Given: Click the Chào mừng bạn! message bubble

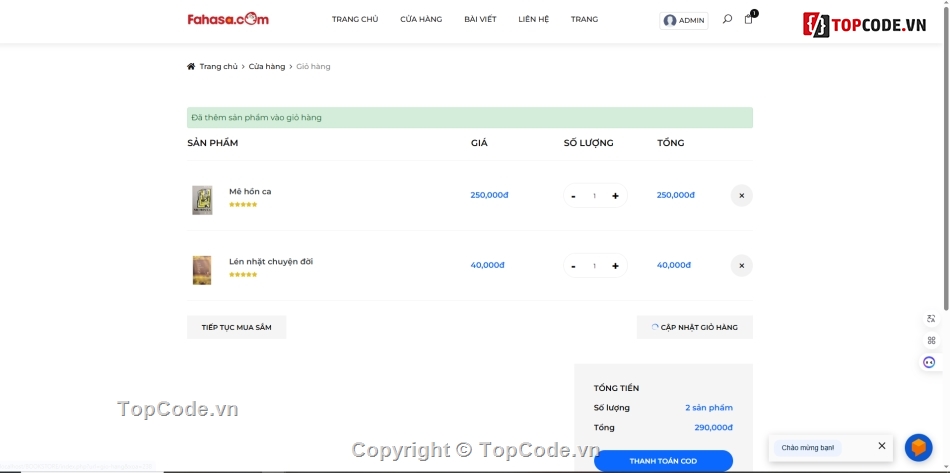Looking at the screenshot, I should [807, 448].
